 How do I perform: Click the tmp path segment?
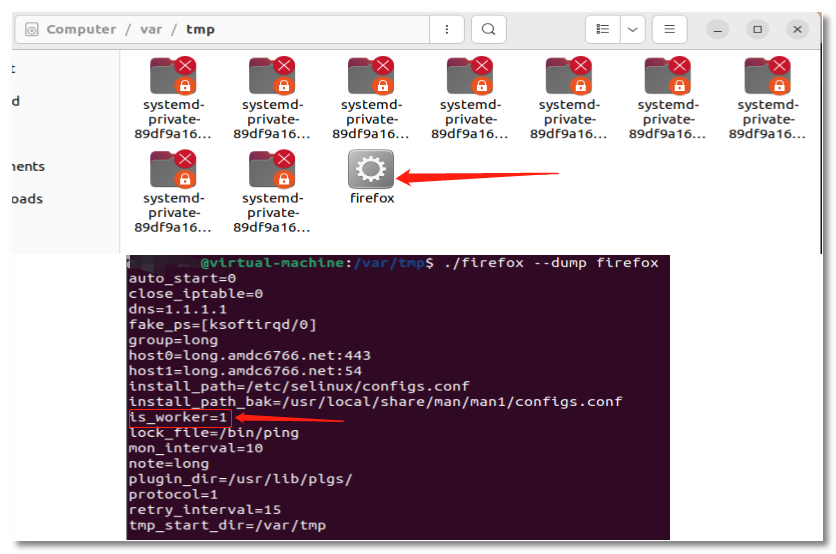(x=200, y=30)
